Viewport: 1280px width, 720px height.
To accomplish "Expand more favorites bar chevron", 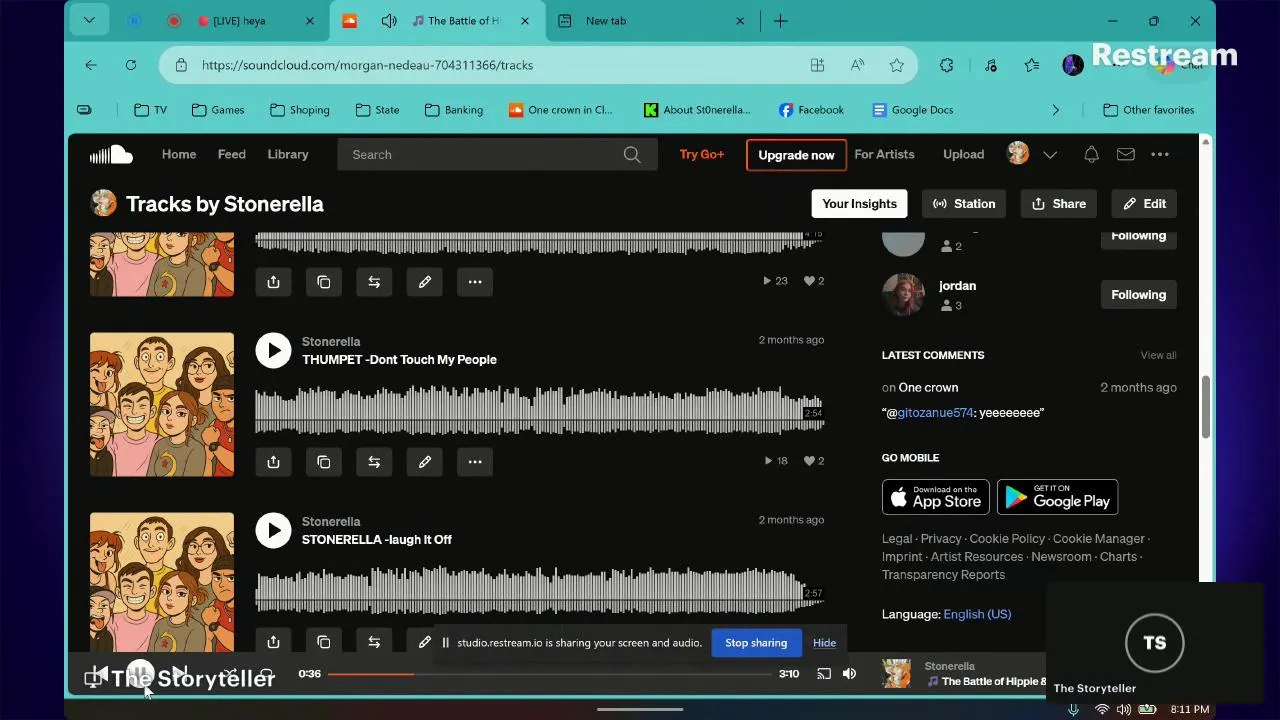I will 1055,110.
